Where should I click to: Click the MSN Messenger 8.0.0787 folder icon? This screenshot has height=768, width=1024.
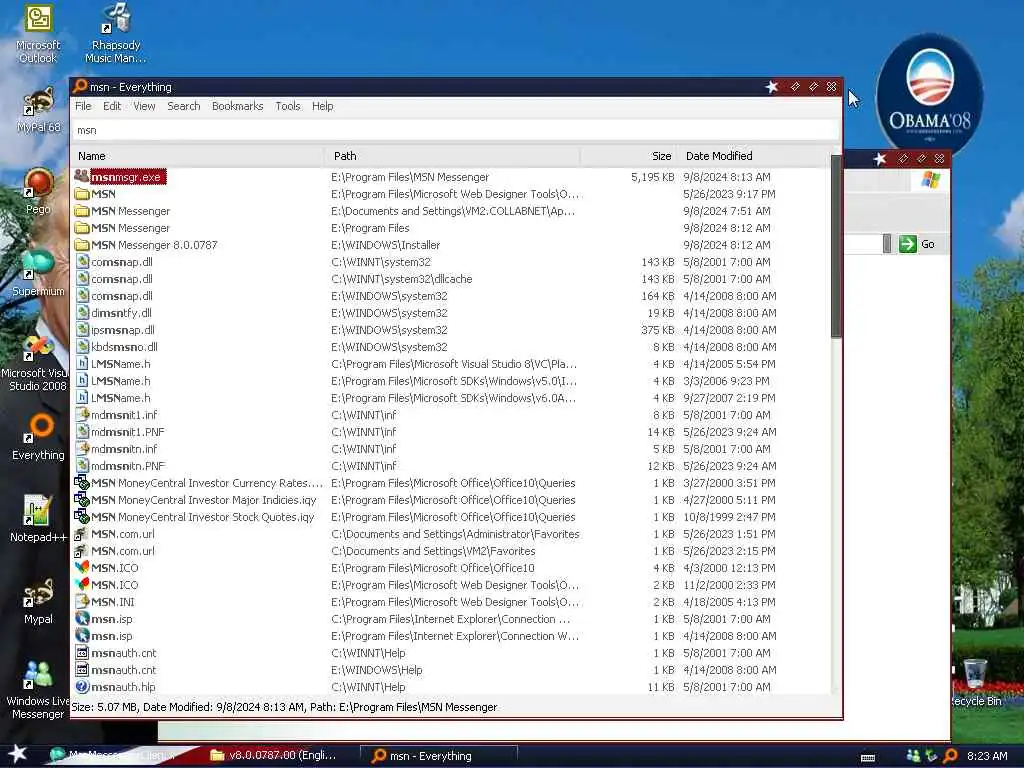82,245
